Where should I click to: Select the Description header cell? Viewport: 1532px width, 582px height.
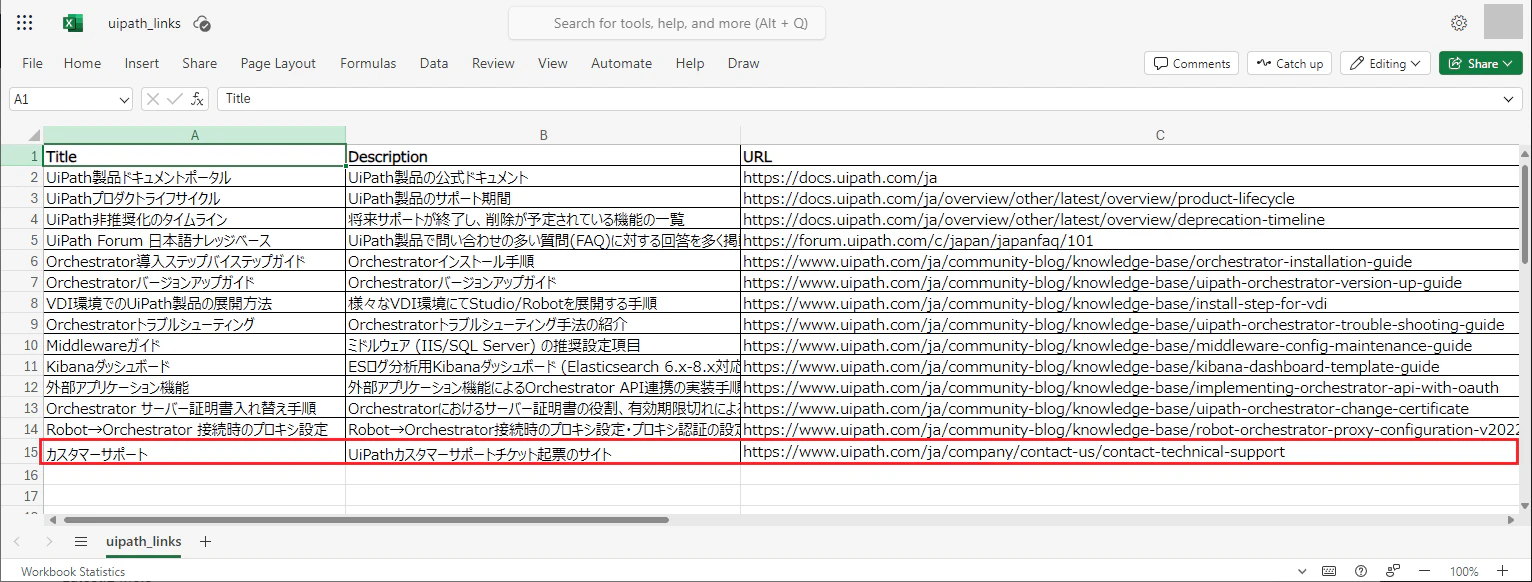[x=543, y=156]
